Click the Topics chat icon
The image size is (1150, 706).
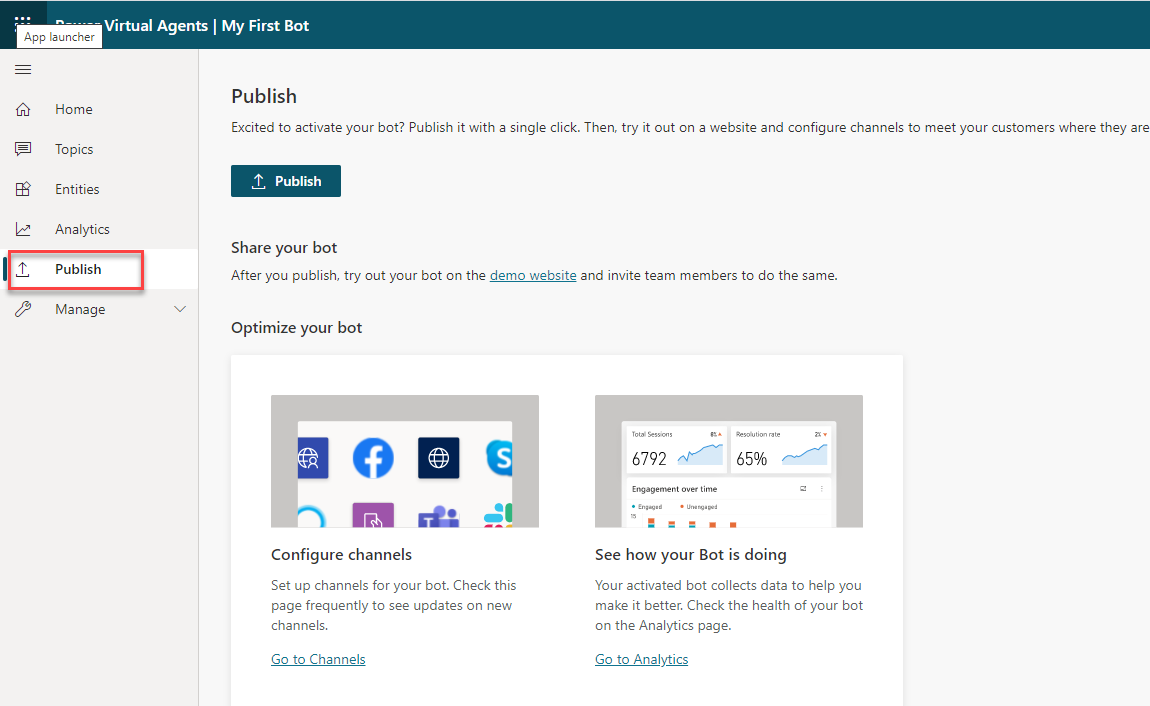[23, 149]
